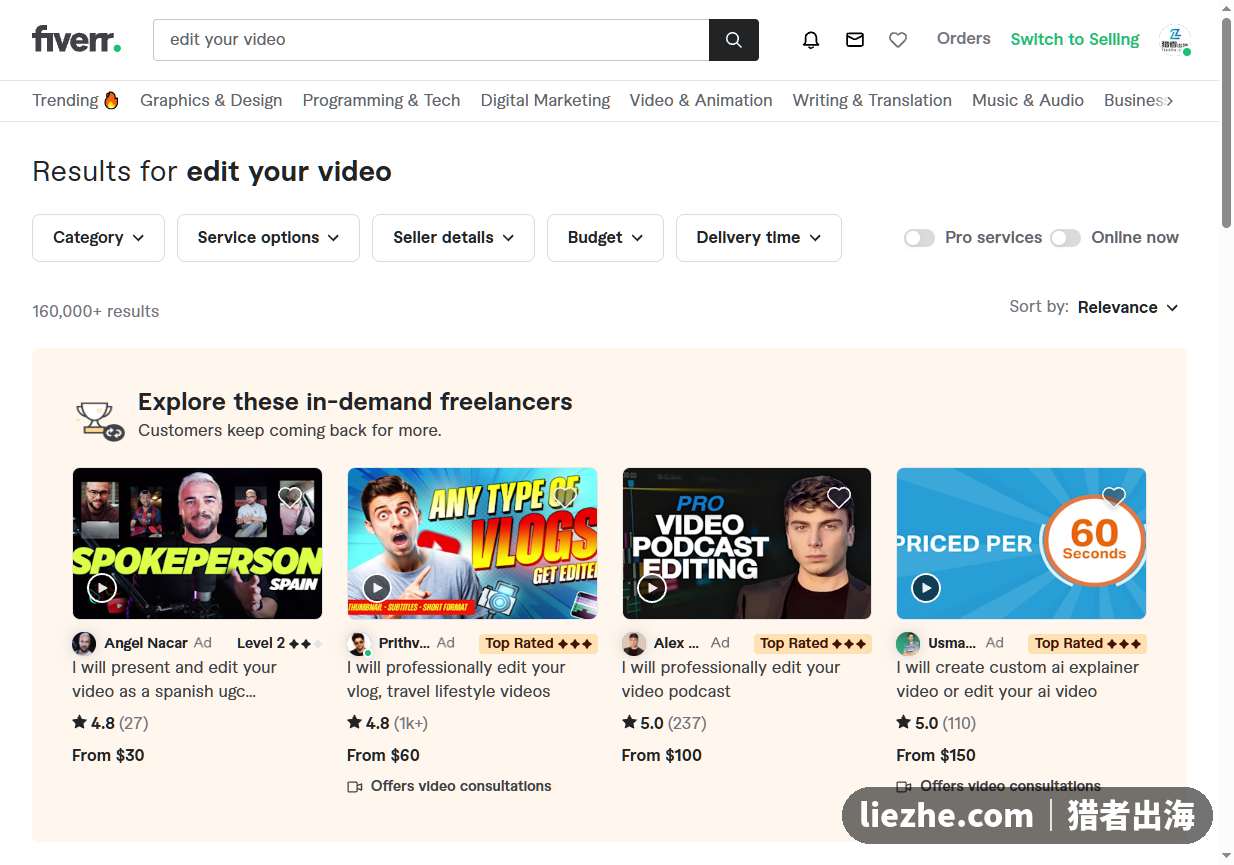Save the 60 Seconds gig with heart
Screen dimensions: 1234x865
point(1114,497)
